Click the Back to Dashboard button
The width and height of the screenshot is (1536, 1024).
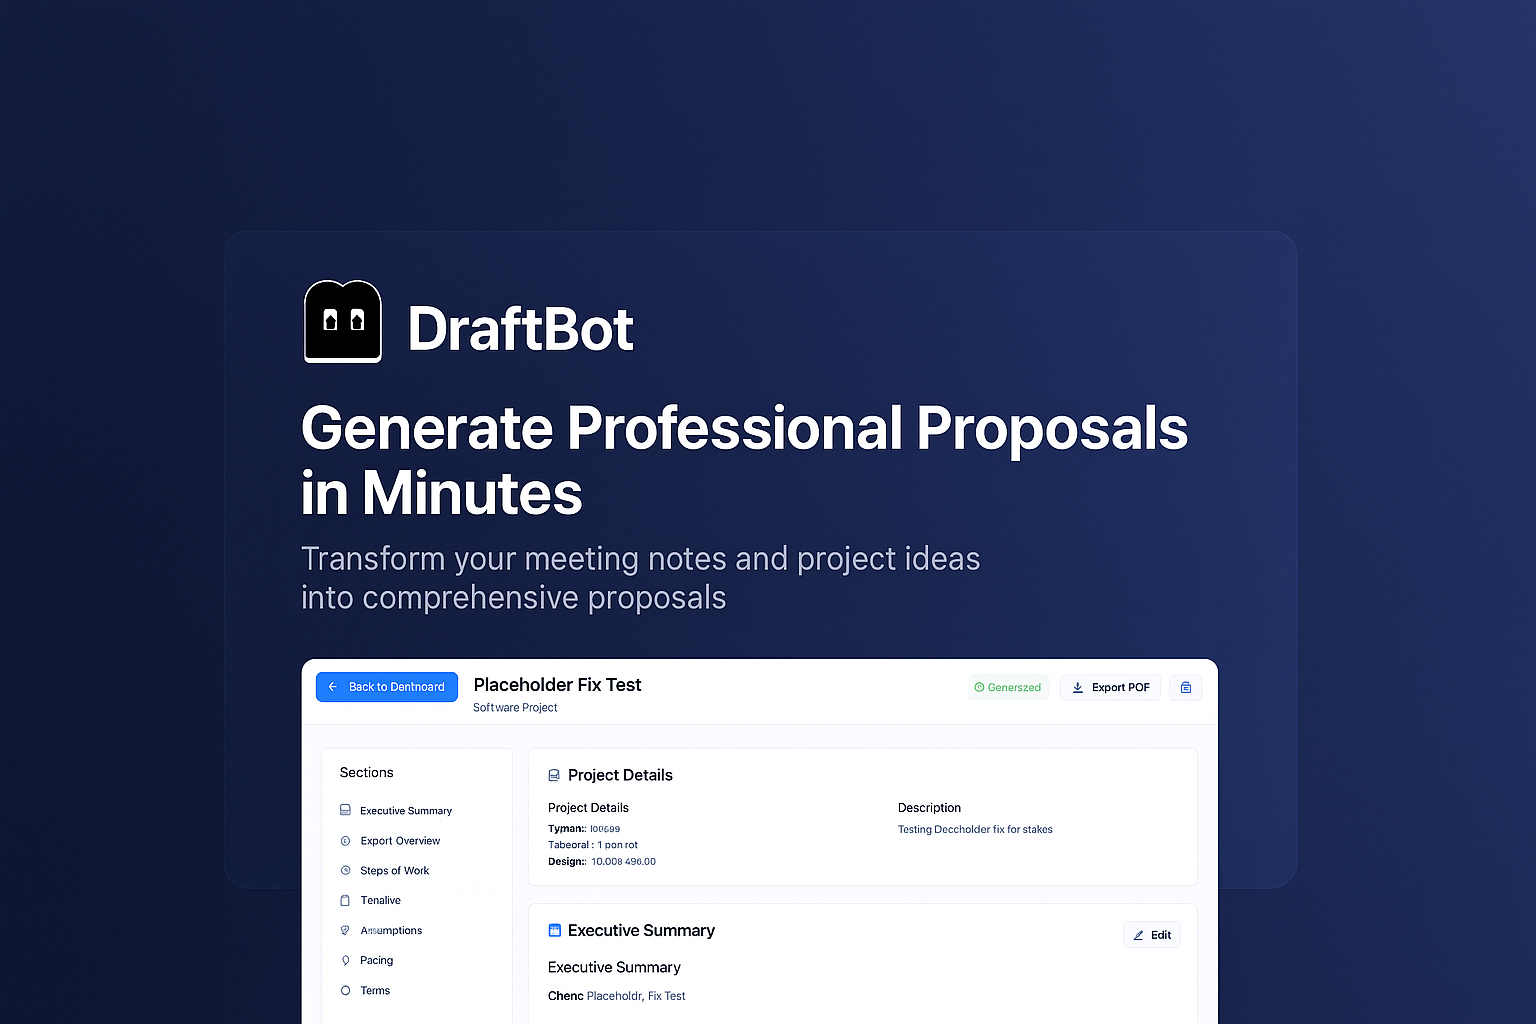click(387, 687)
